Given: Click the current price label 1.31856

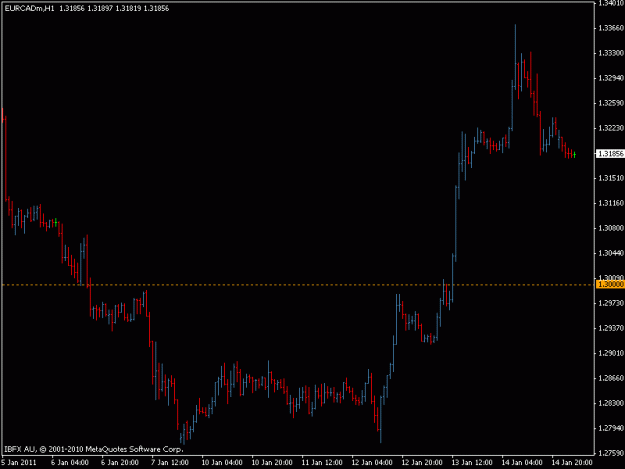Looking at the screenshot, I should (x=610, y=154).
